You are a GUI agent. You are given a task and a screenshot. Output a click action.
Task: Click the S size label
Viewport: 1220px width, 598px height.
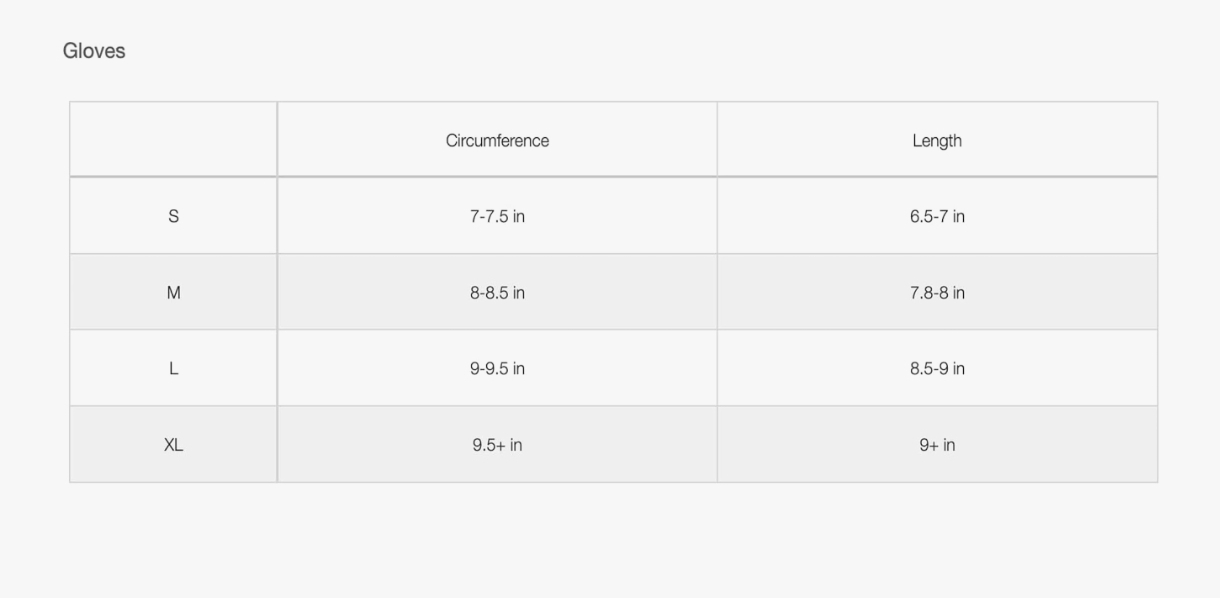(173, 216)
